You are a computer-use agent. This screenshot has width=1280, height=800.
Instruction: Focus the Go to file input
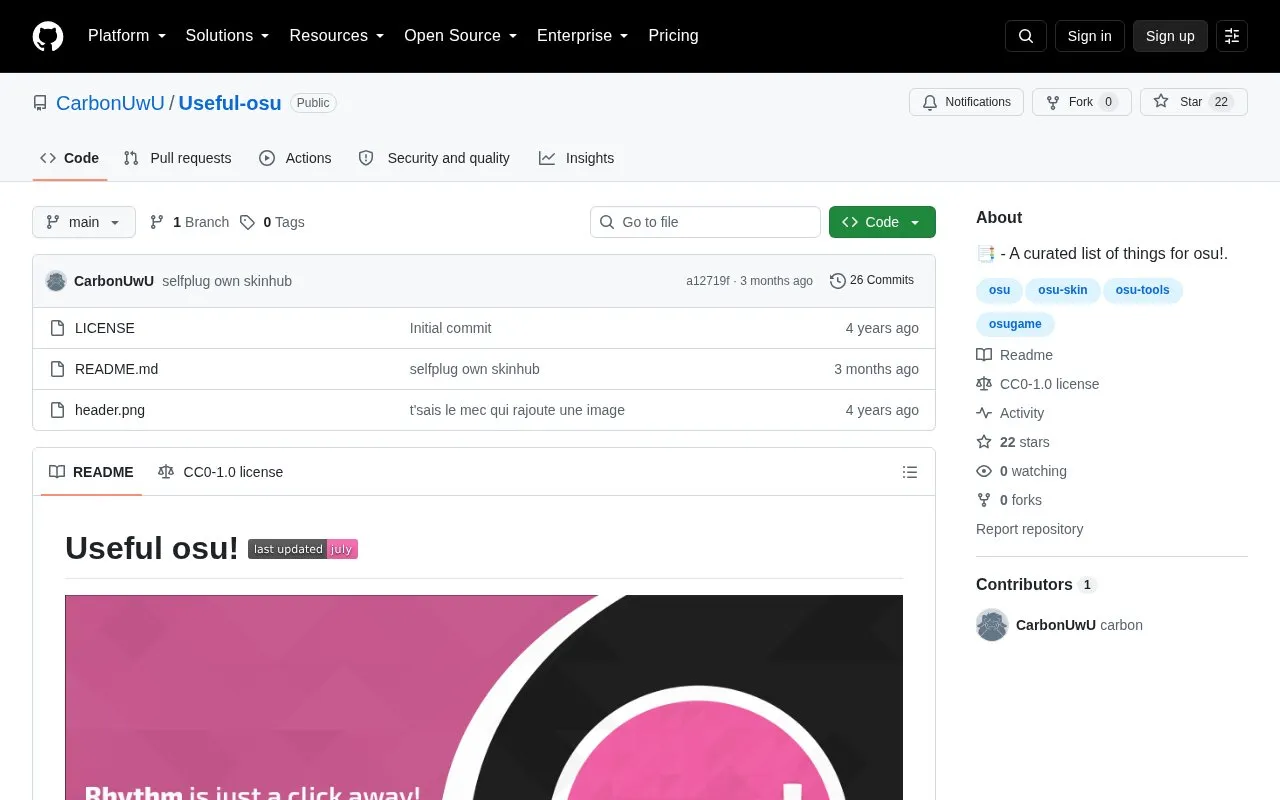[705, 222]
